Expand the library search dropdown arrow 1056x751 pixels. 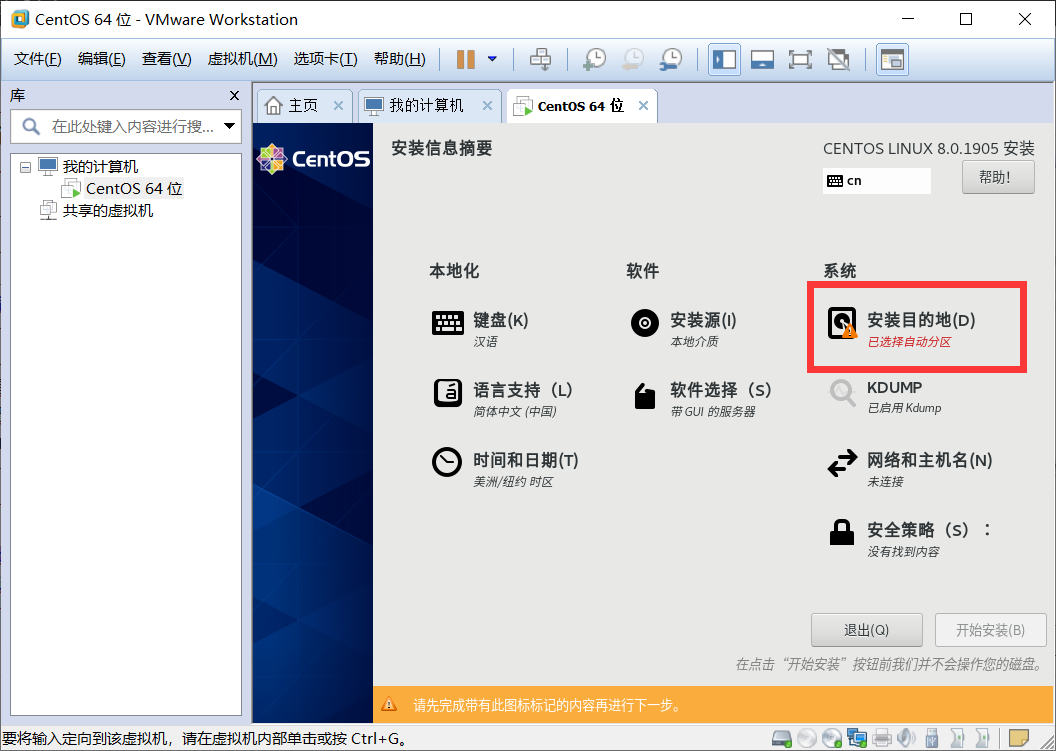click(229, 126)
